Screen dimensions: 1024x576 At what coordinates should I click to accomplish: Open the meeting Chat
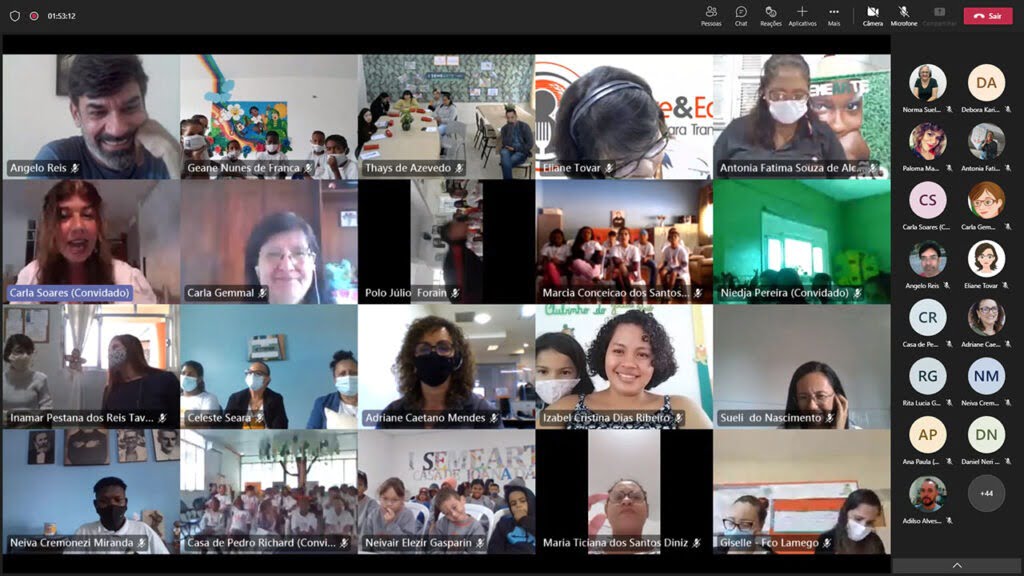pos(741,15)
